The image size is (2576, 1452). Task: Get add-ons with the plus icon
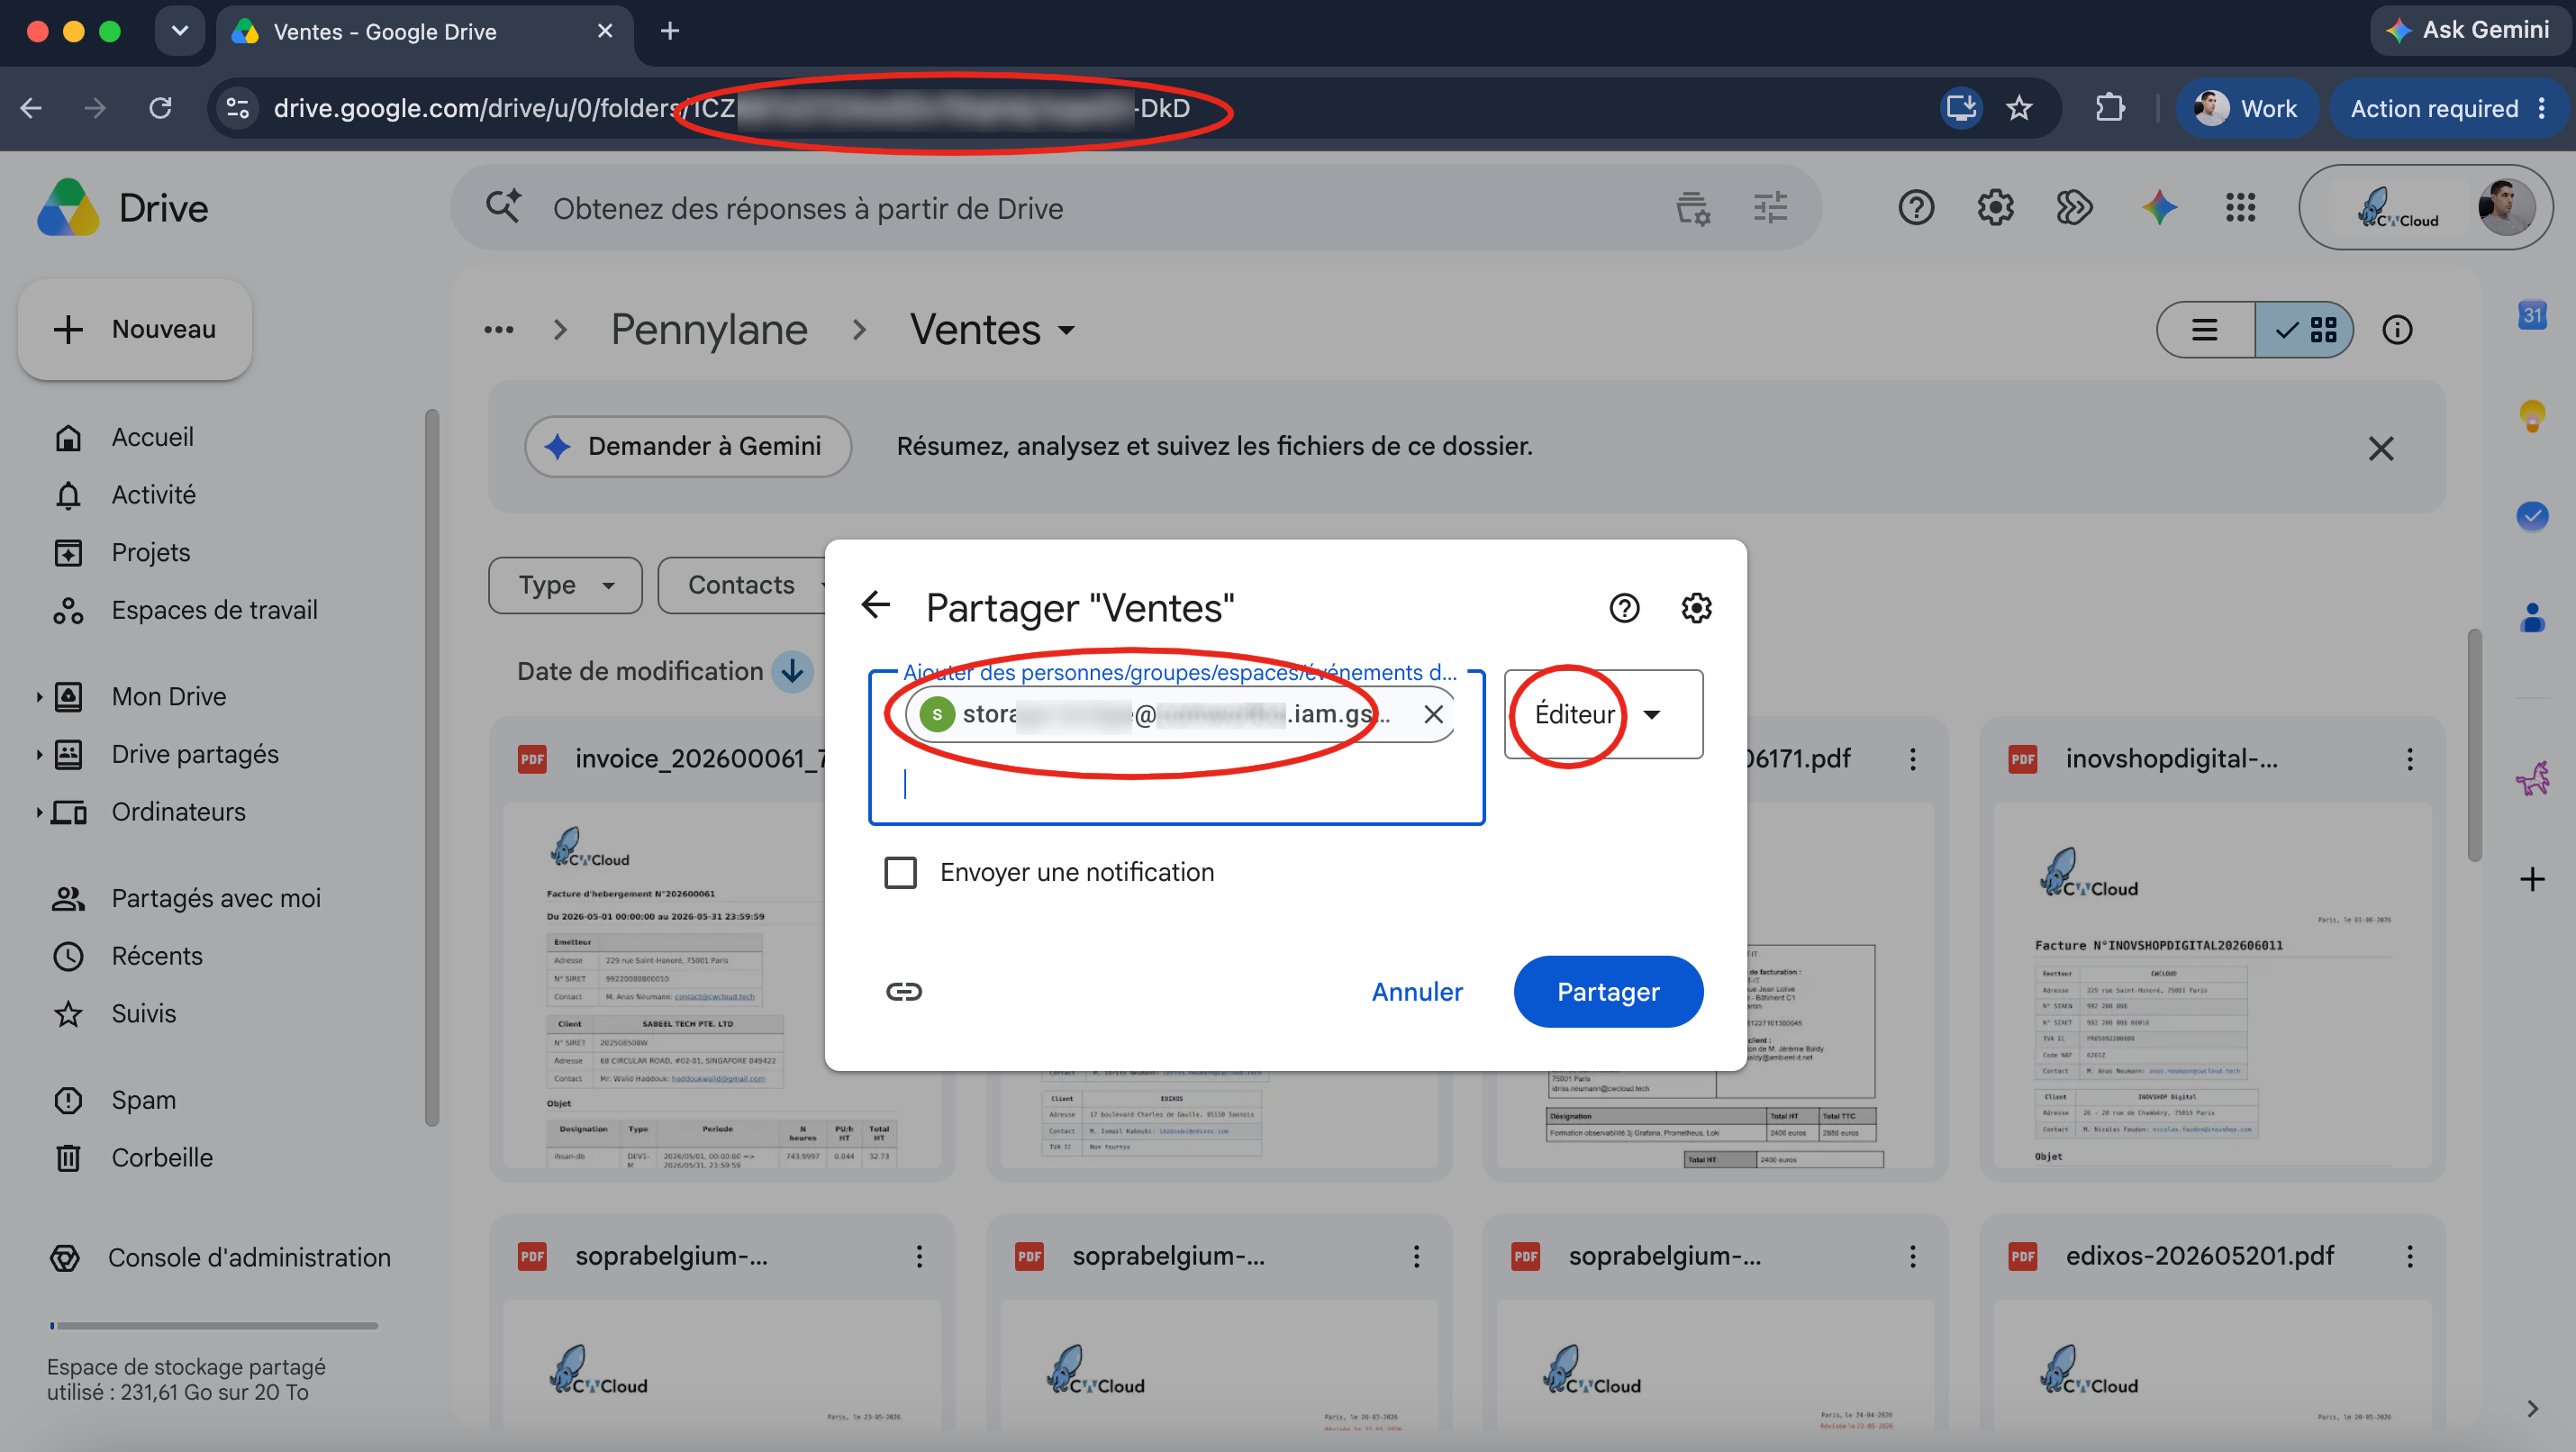tap(2532, 879)
